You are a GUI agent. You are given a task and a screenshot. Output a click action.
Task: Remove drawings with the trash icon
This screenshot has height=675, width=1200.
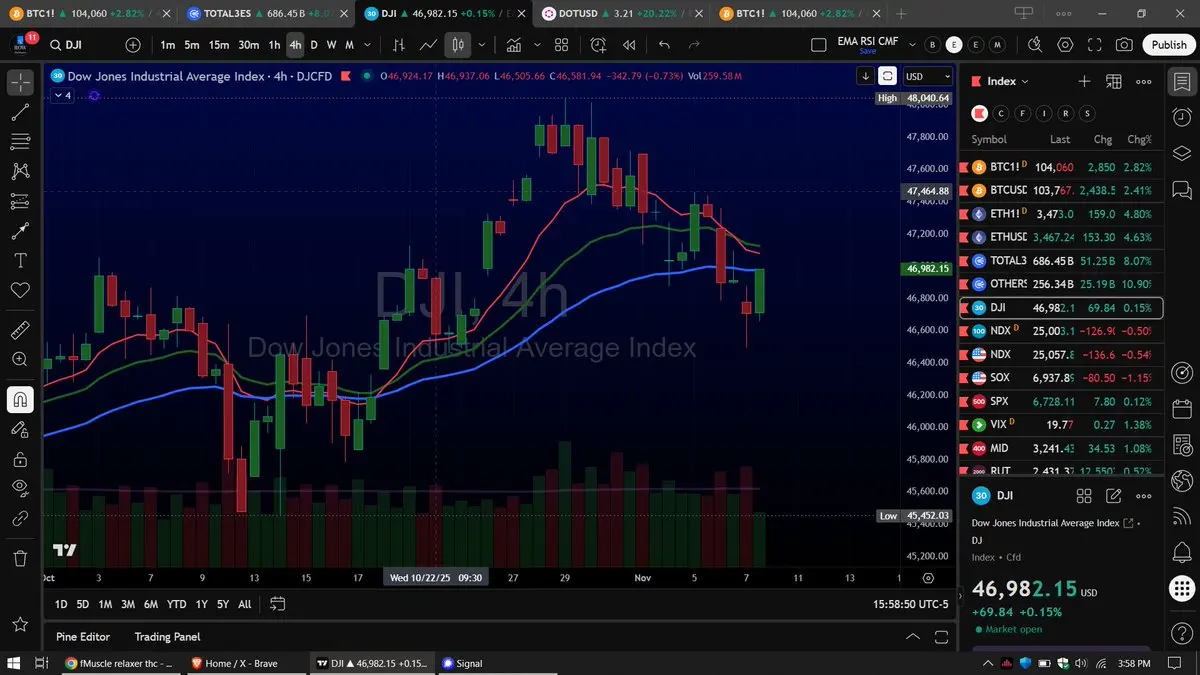tap(20, 558)
